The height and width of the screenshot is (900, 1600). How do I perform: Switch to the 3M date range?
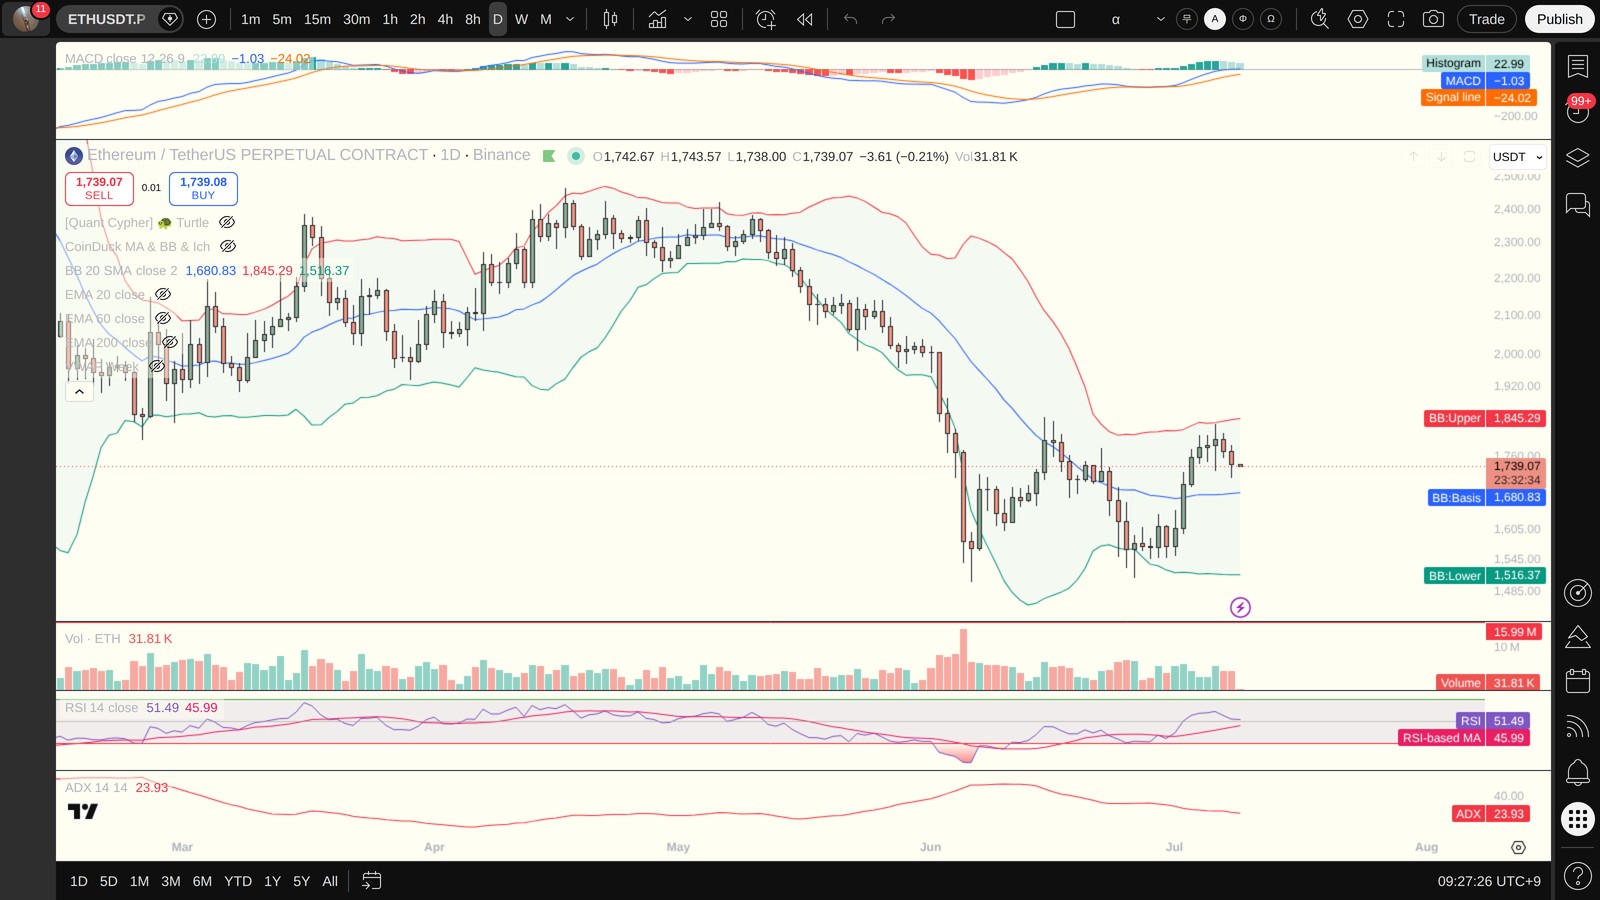coord(171,881)
